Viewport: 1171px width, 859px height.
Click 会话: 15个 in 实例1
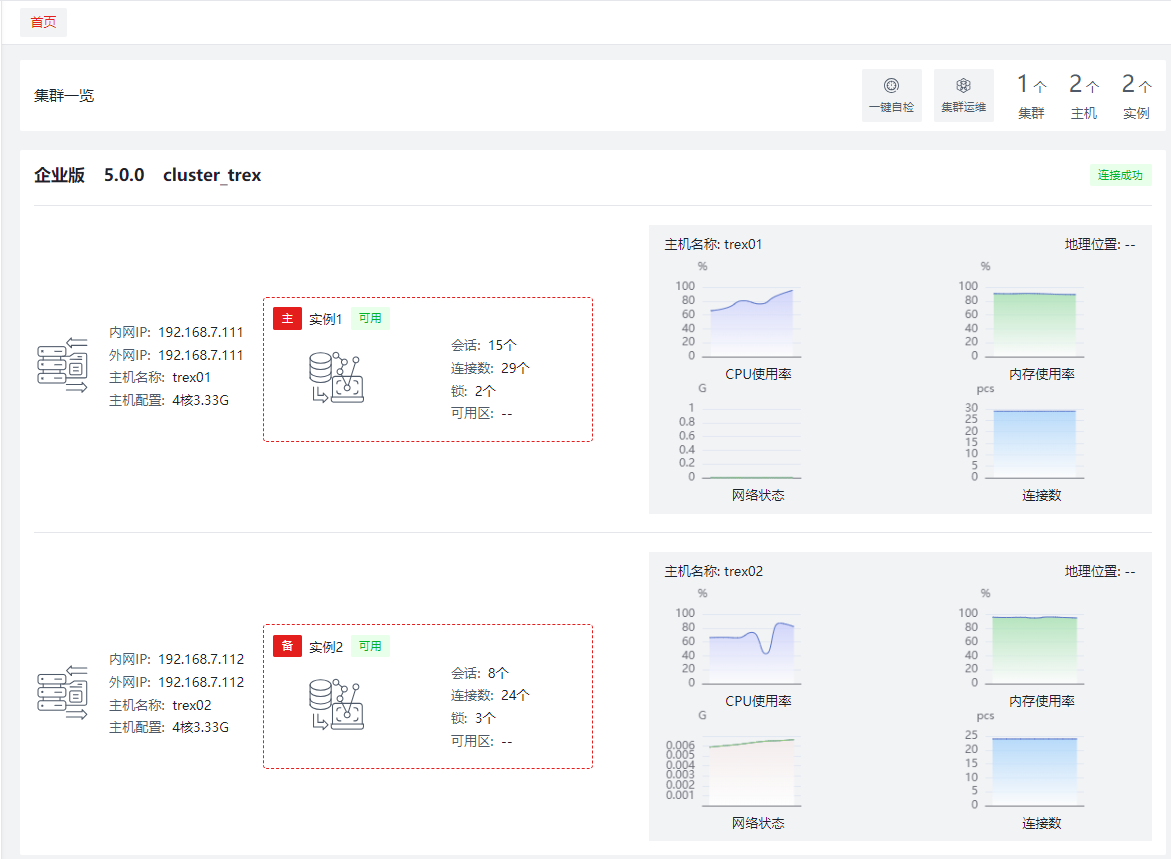pyautogui.click(x=484, y=346)
